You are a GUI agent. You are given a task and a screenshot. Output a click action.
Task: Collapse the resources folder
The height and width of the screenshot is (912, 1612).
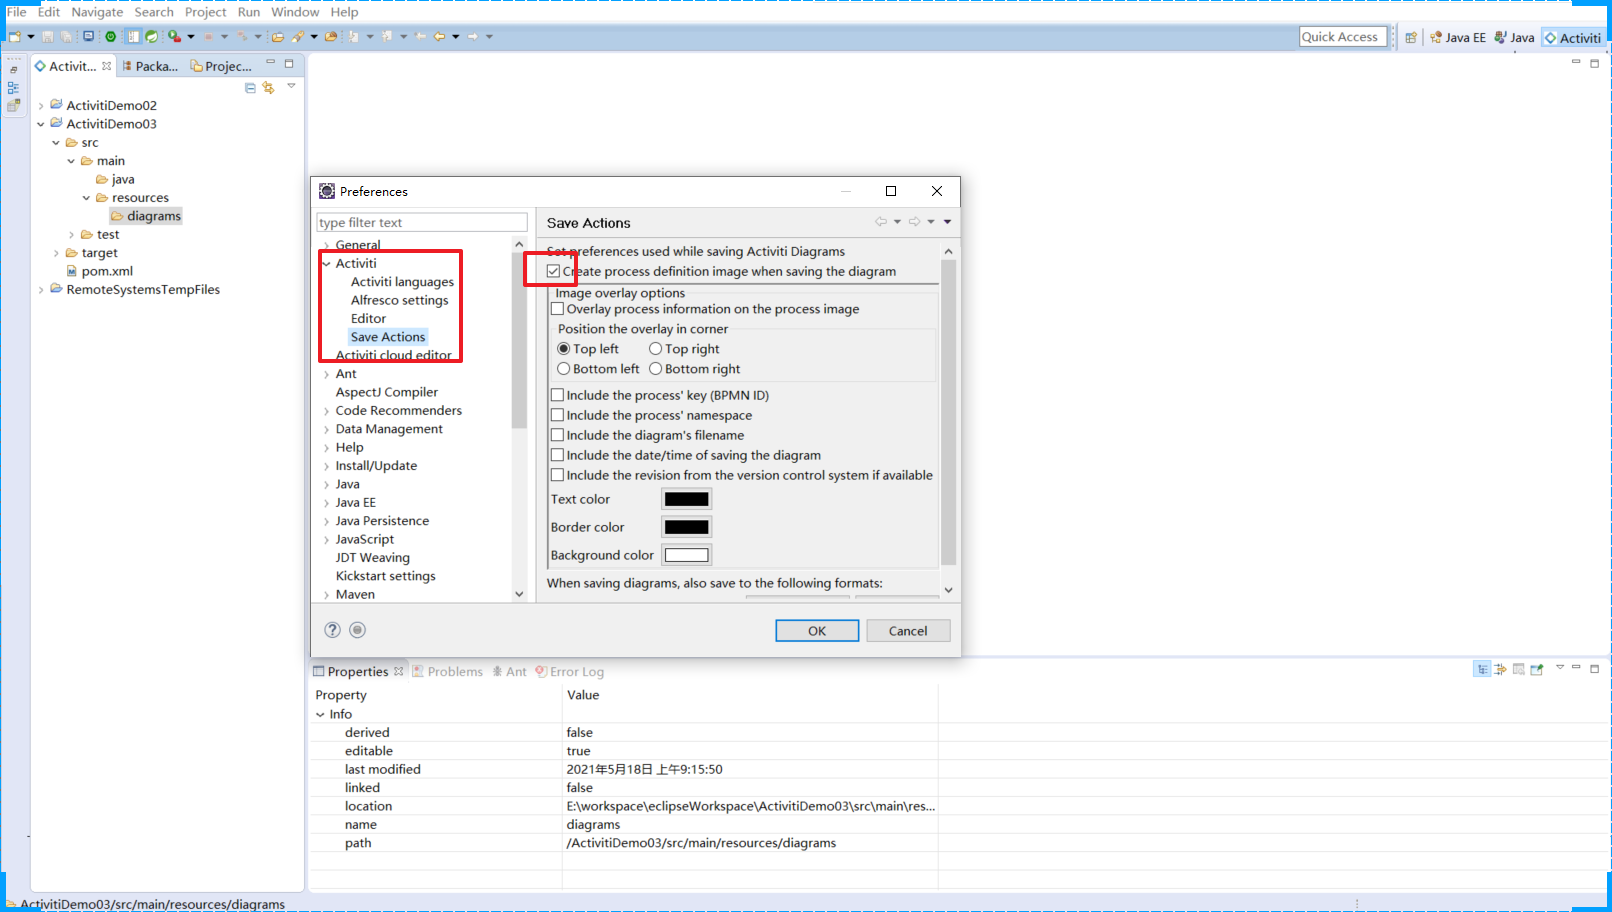(x=86, y=198)
